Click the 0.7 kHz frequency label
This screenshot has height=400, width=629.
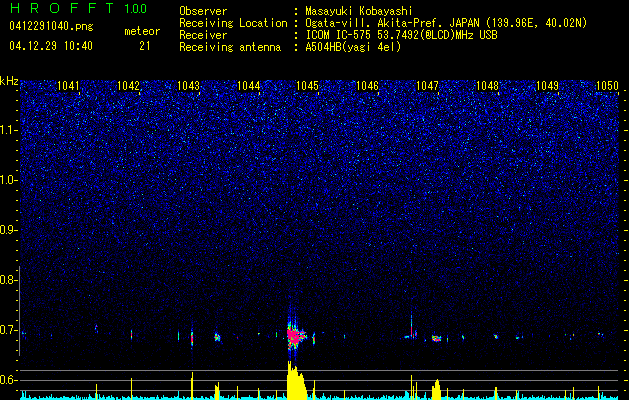[x=8, y=330]
